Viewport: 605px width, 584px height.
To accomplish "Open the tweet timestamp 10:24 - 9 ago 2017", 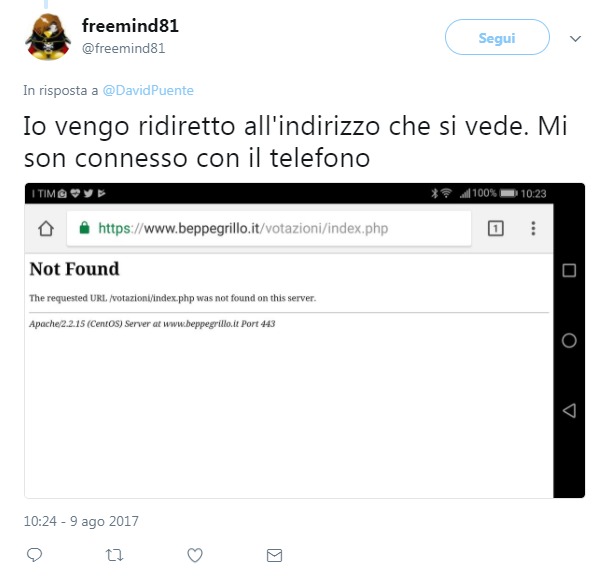I will [81, 521].
